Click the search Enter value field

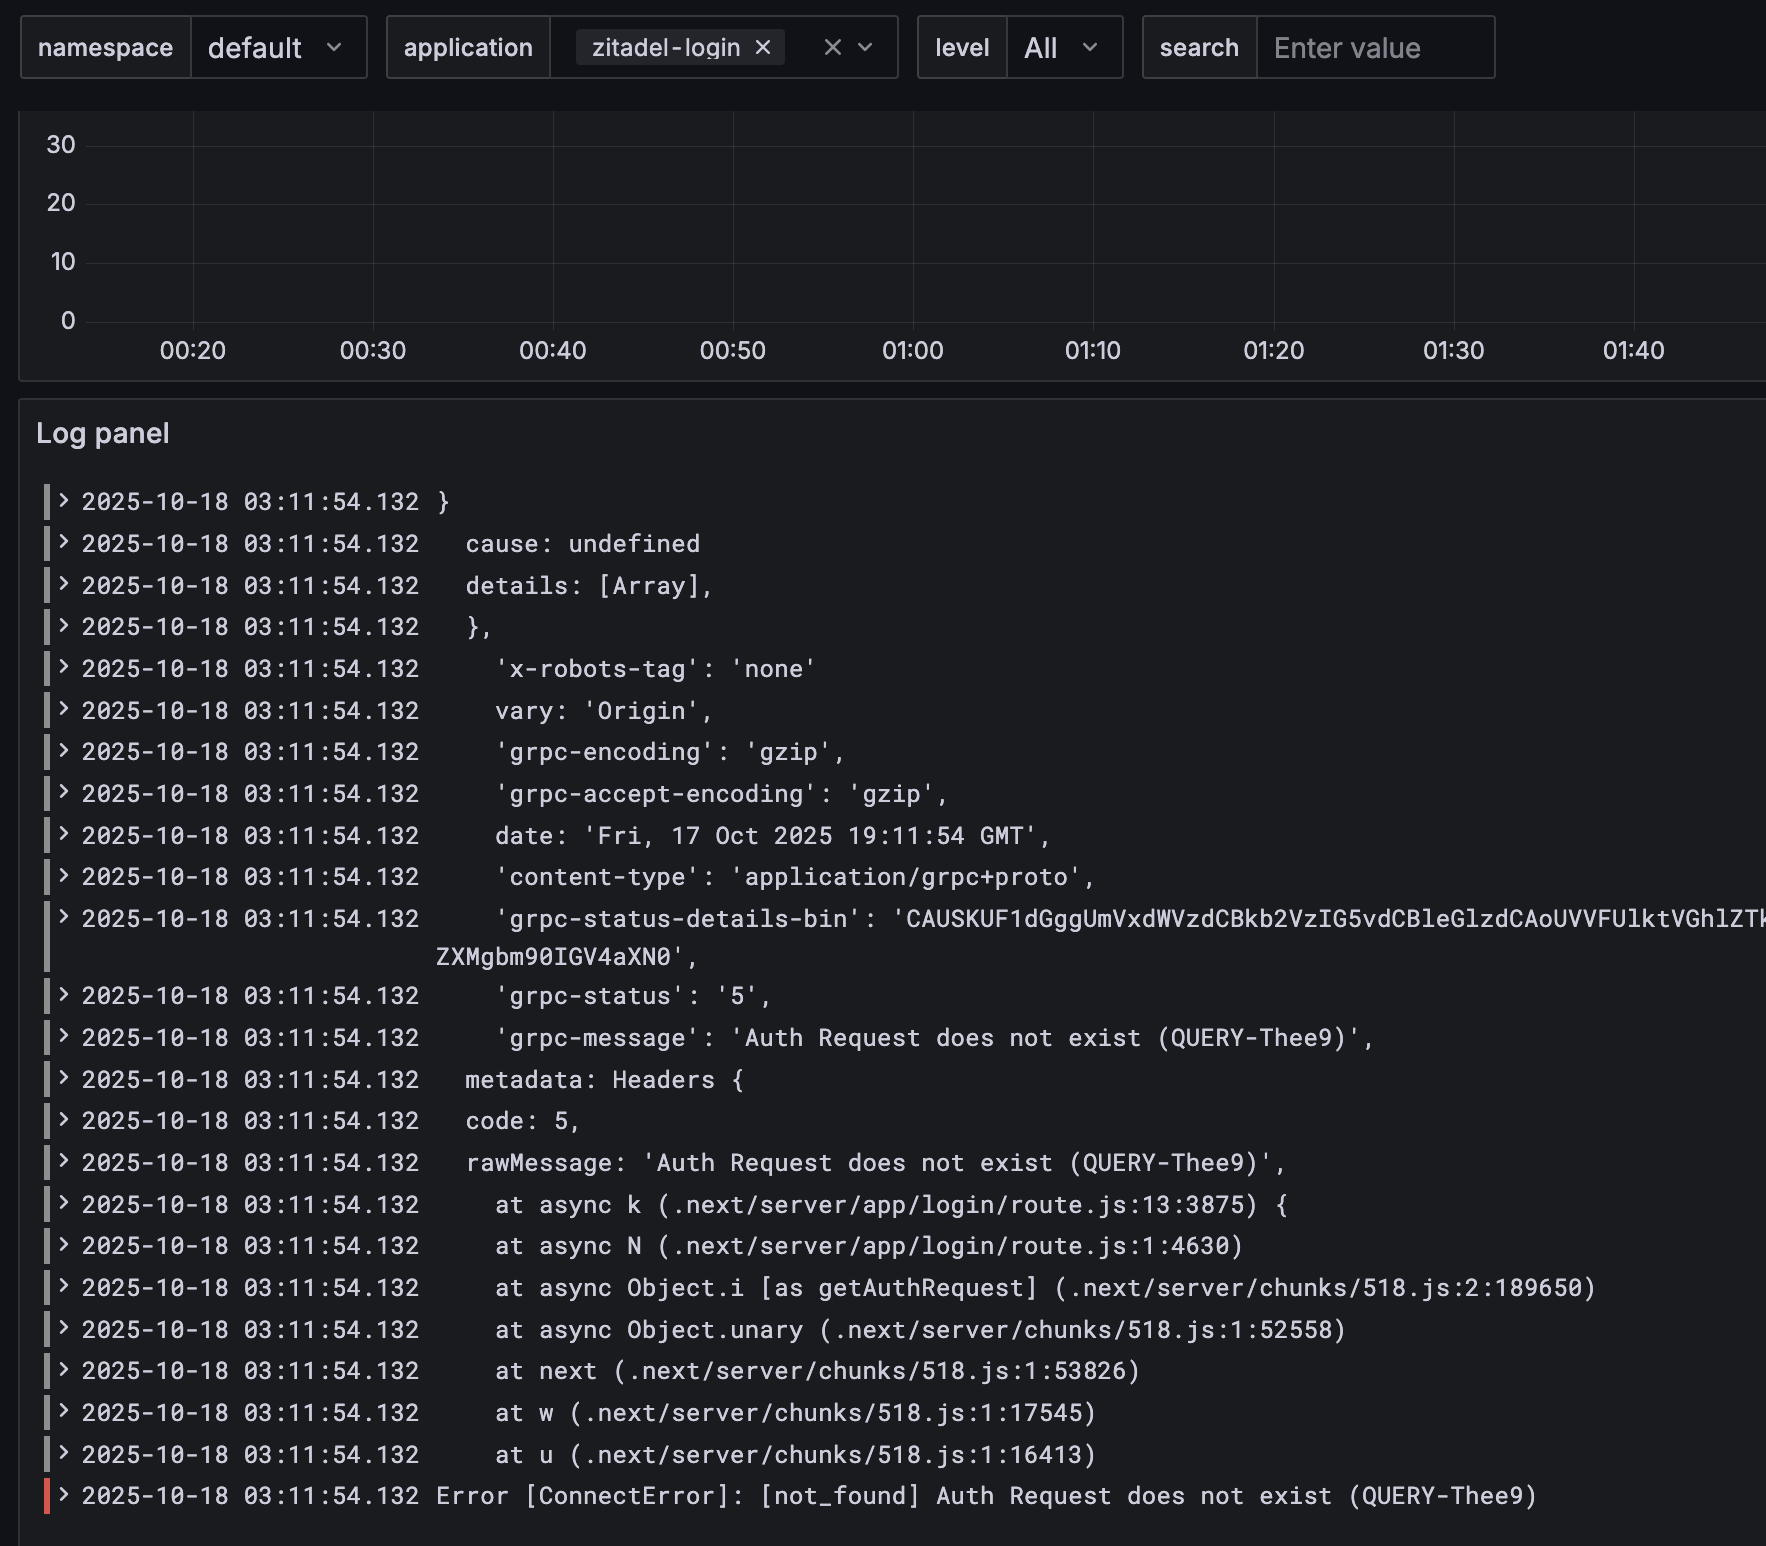click(1373, 47)
